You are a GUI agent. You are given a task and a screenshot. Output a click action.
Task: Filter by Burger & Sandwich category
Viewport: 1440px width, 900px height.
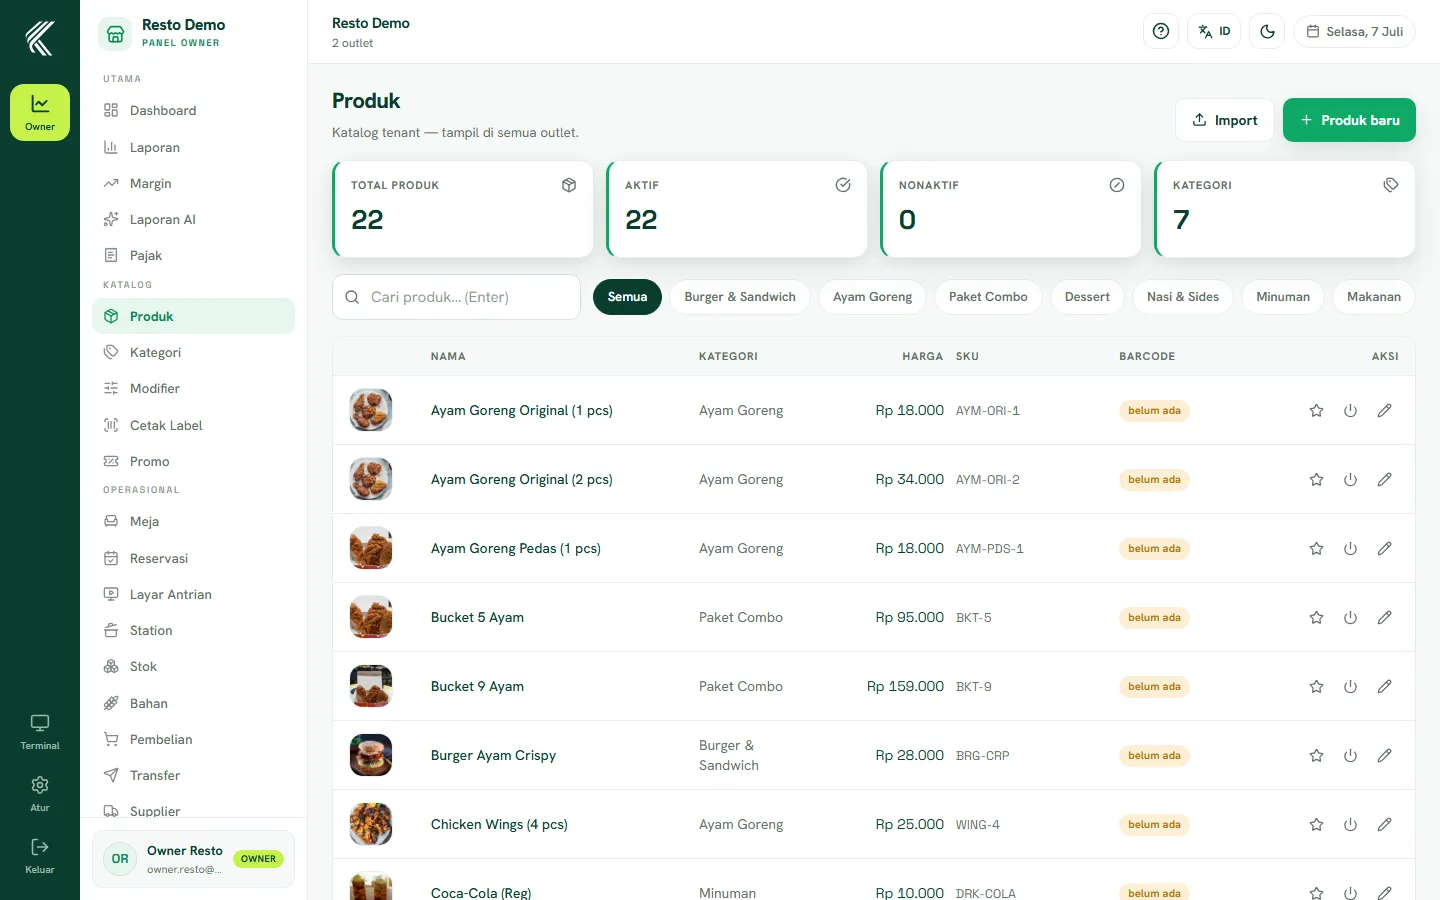tap(740, 297)
